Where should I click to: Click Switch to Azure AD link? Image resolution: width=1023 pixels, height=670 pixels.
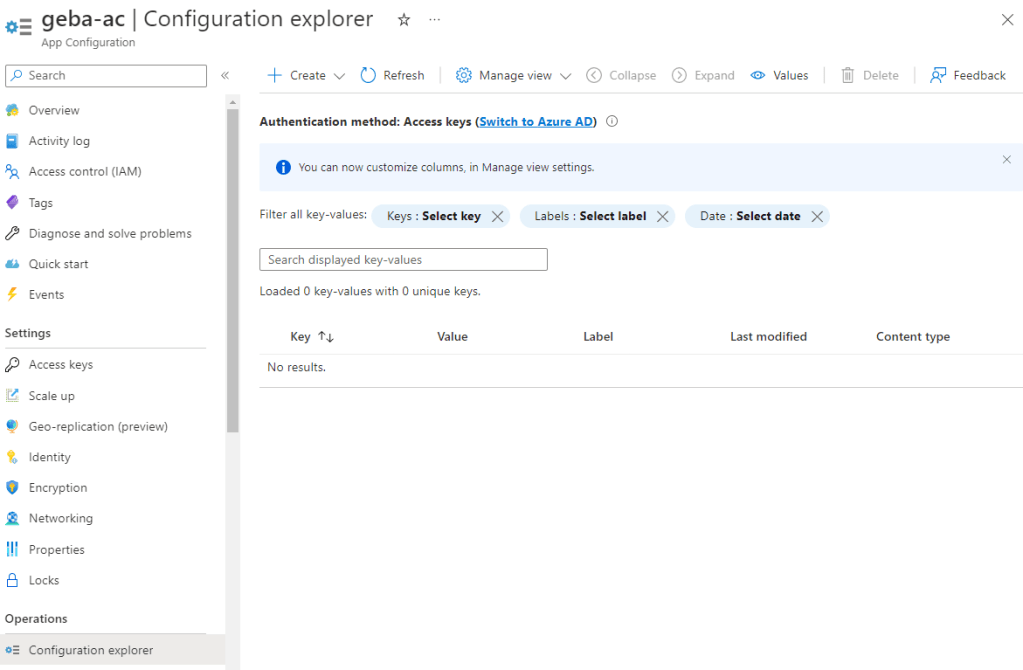tap(536, 122)
